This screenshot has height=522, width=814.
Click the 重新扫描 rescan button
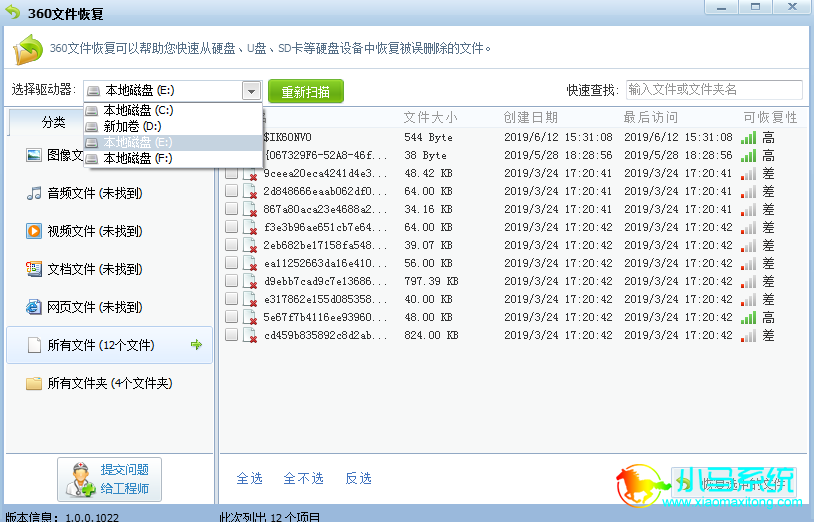[306, 92]
